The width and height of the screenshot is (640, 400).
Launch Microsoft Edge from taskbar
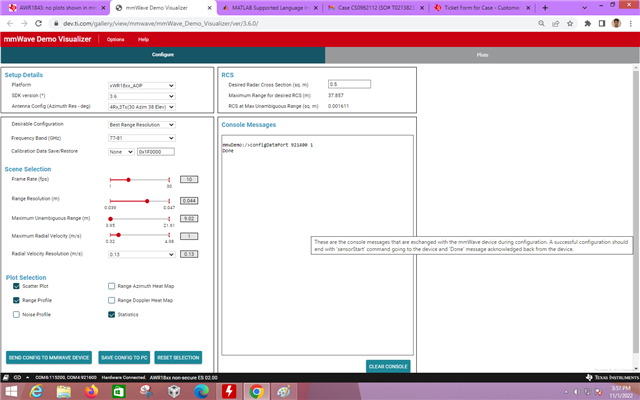click(x=201, y=392)
